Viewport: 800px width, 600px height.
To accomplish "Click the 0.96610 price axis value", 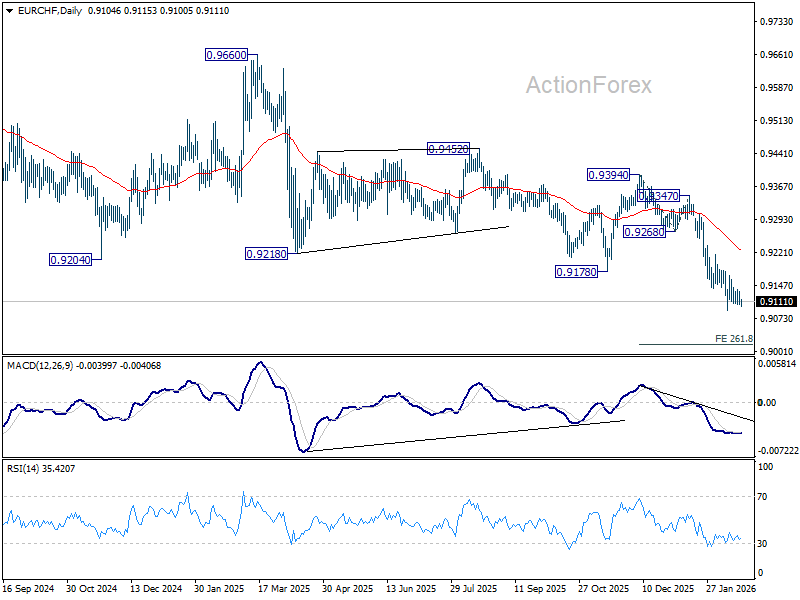I will (x=777, y=55).
